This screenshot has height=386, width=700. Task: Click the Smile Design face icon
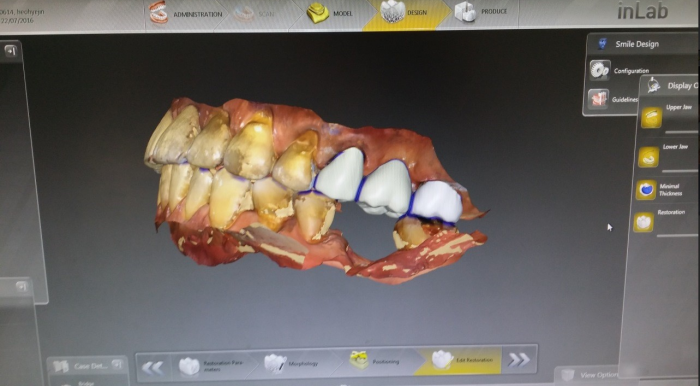[602, 44]
